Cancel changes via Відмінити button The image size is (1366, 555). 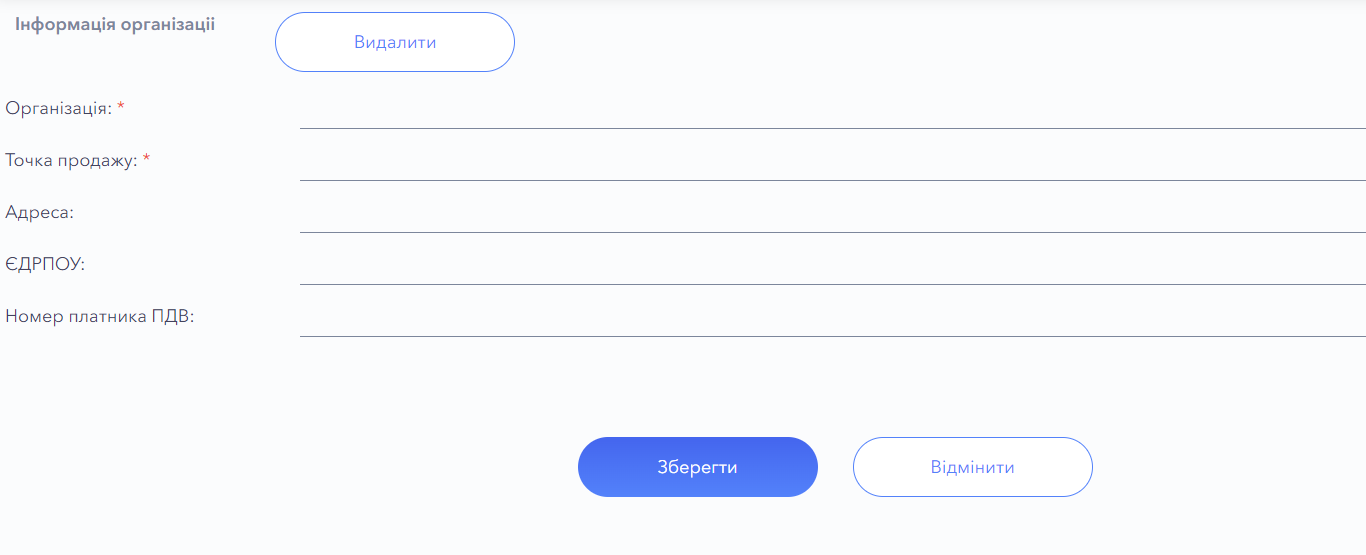pyautogui.click(x=972, y=467)
